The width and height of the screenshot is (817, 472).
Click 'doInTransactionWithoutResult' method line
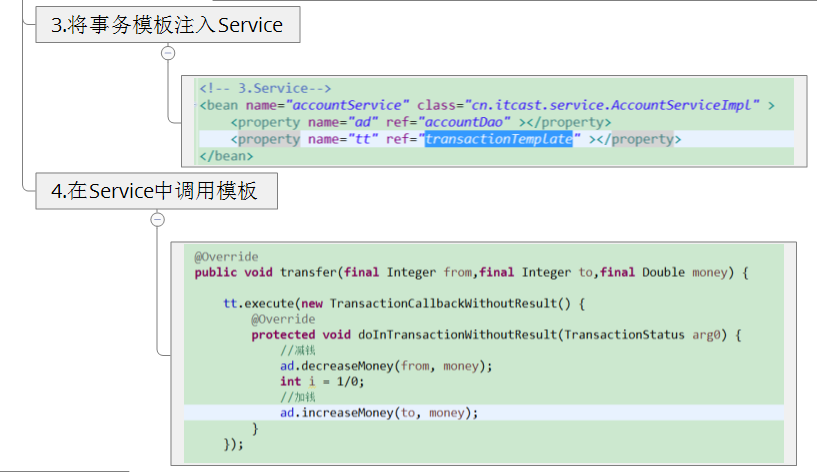496,335
